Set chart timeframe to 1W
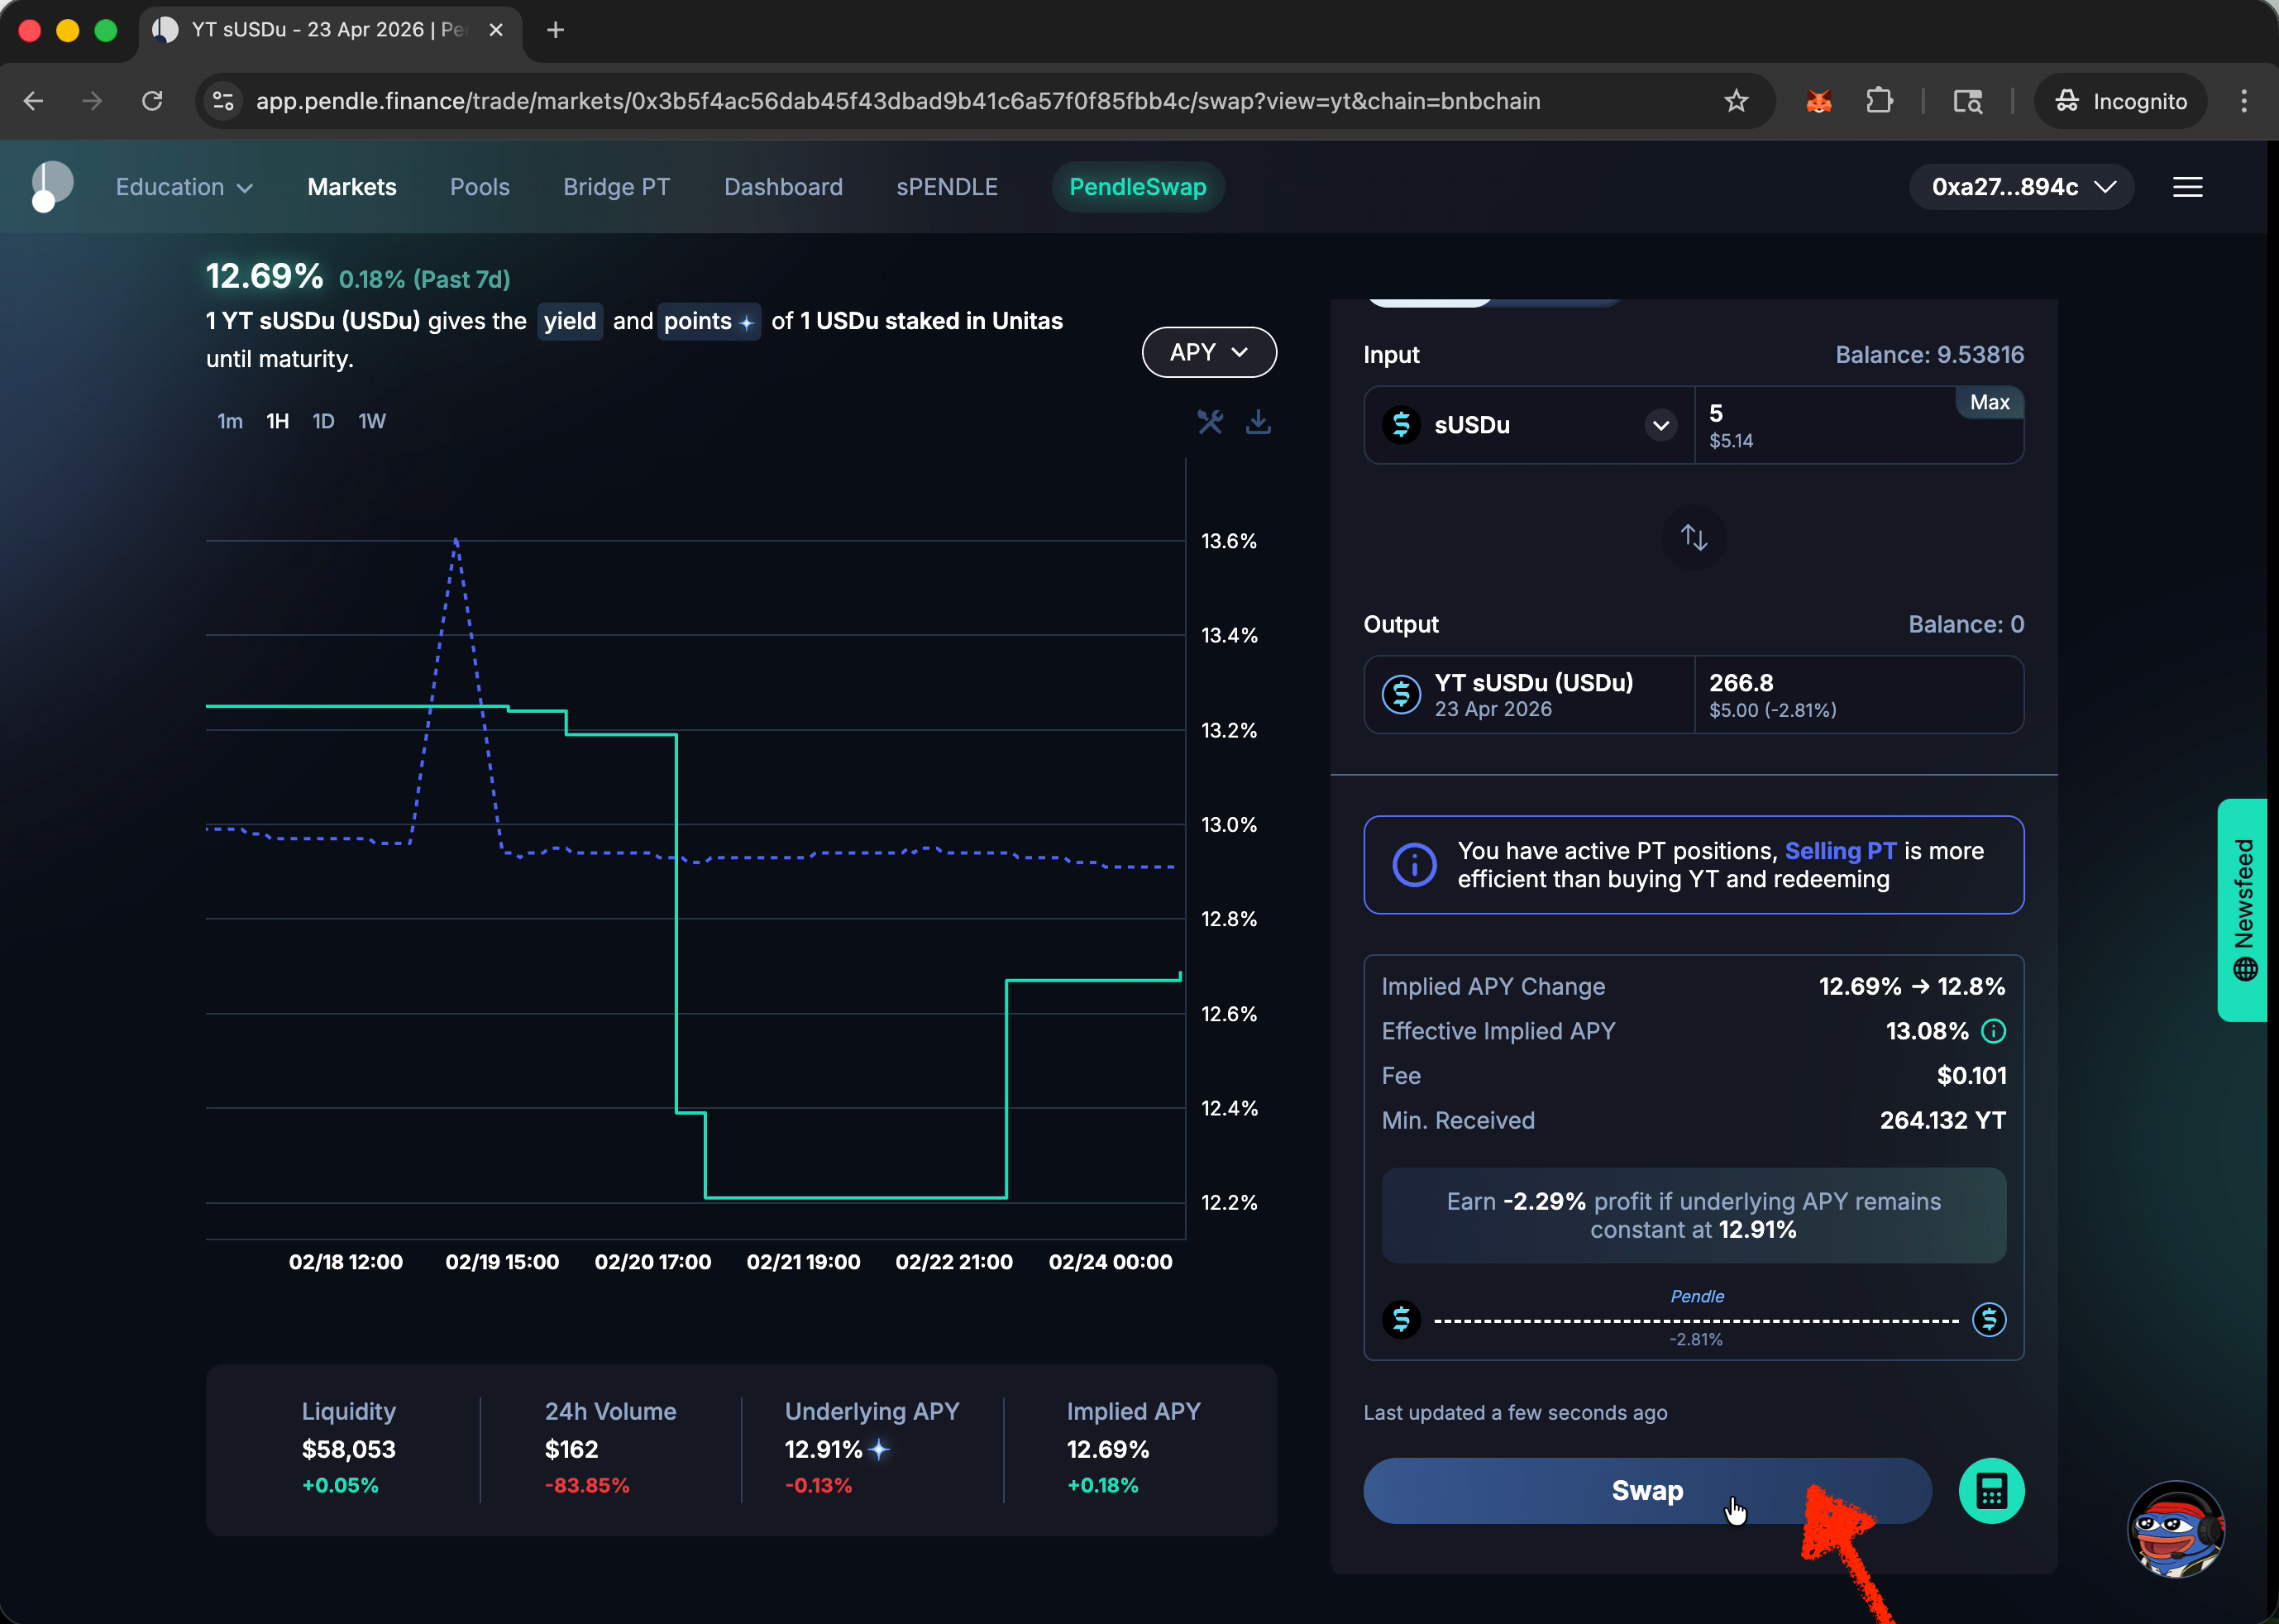This screenshot has width=2279, height=1624. [372, 421]
